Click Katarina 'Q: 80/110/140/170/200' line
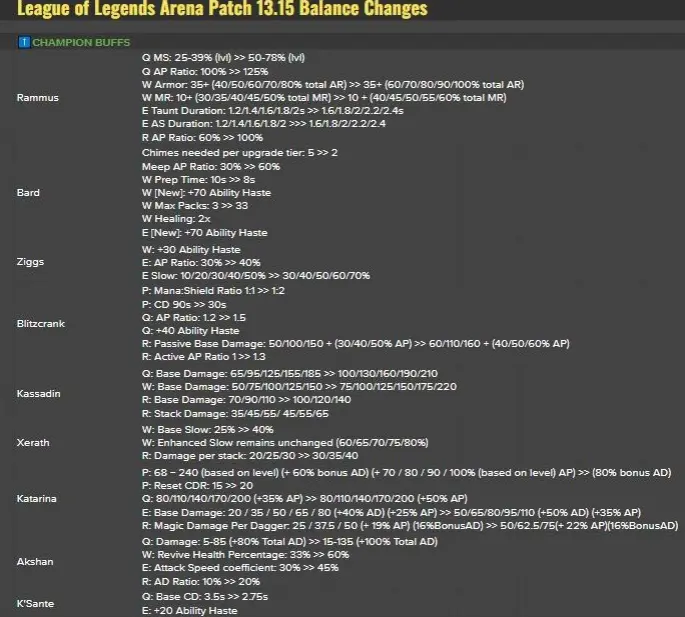The height and width of the screenshot is (617, 685). (304, 499)
